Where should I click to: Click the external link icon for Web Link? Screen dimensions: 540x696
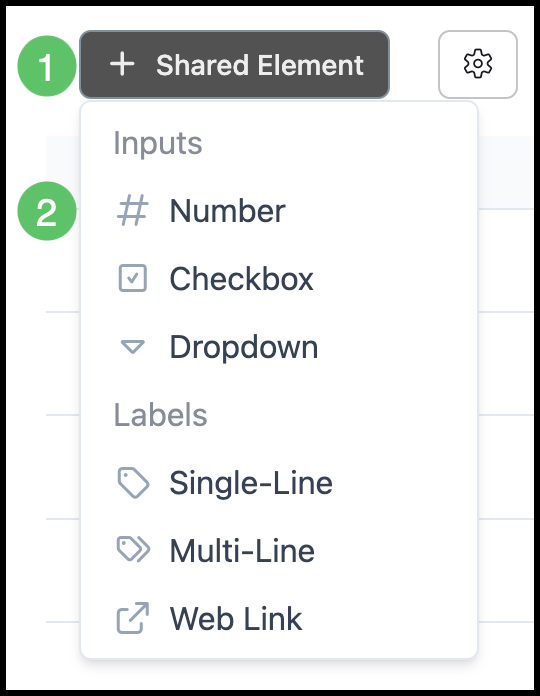tap(132, 618)
